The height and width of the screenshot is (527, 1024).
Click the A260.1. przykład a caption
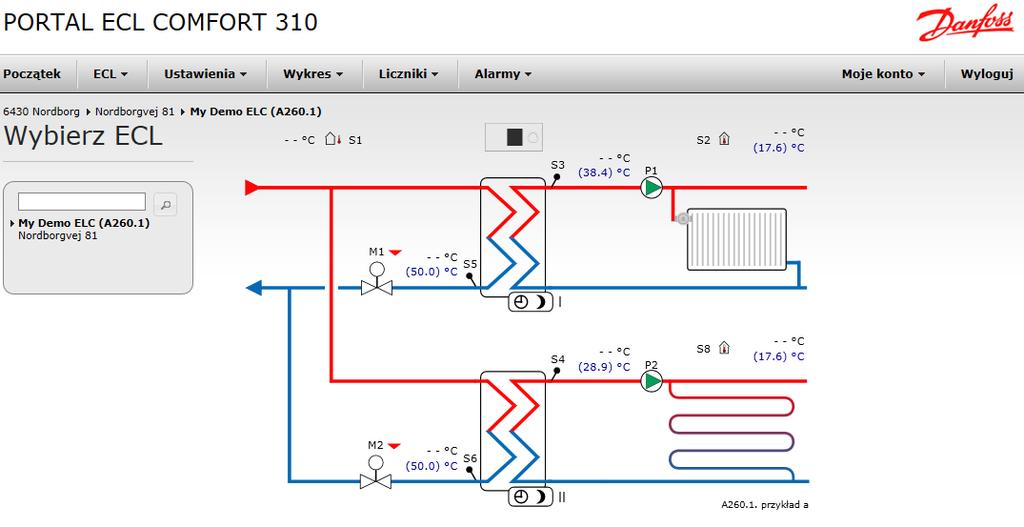click(x=765, y=505)
